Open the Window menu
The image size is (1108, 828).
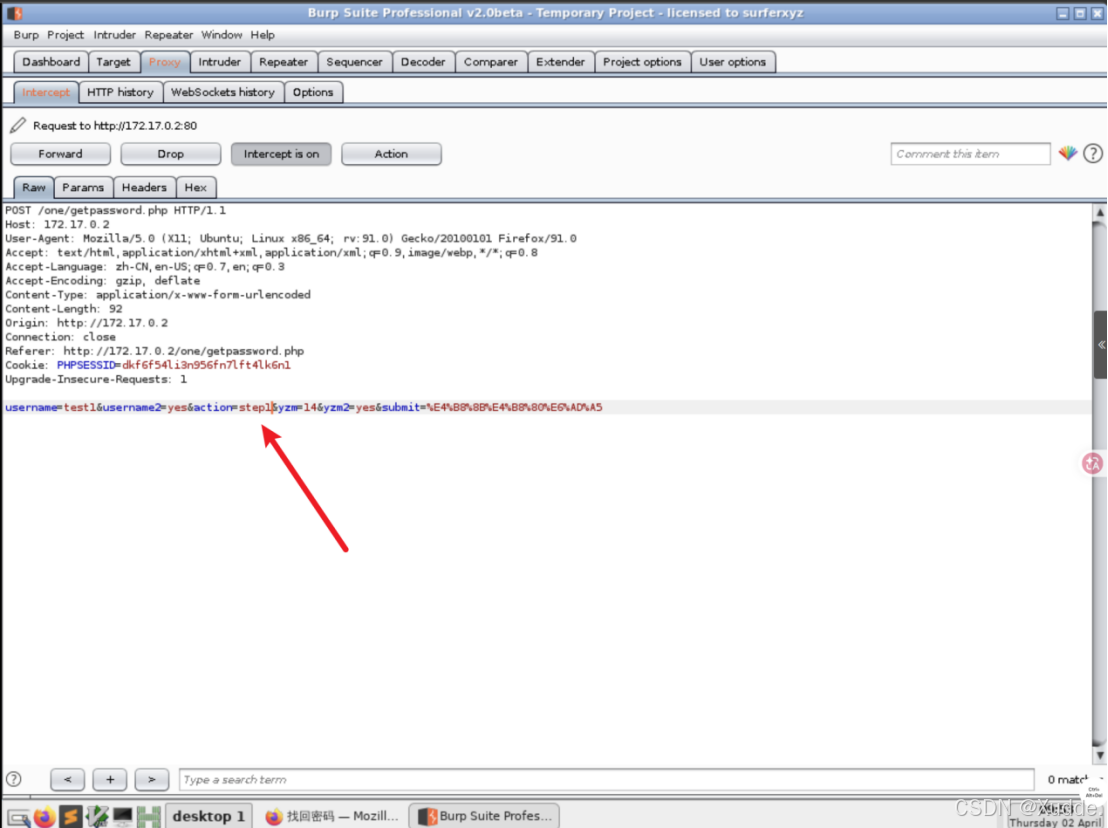pos(222,35)
